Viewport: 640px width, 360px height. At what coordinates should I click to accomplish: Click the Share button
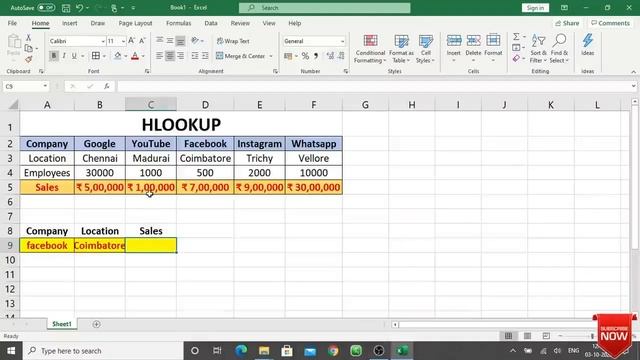[567, 23]
